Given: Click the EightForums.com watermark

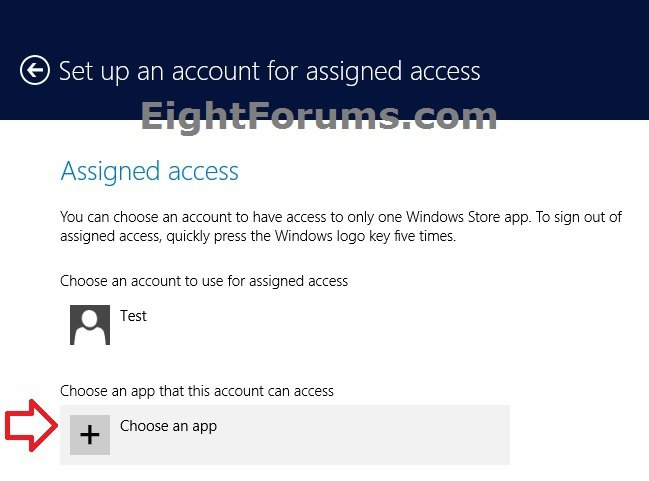Looking at the screenshot, I should (319, 118).
